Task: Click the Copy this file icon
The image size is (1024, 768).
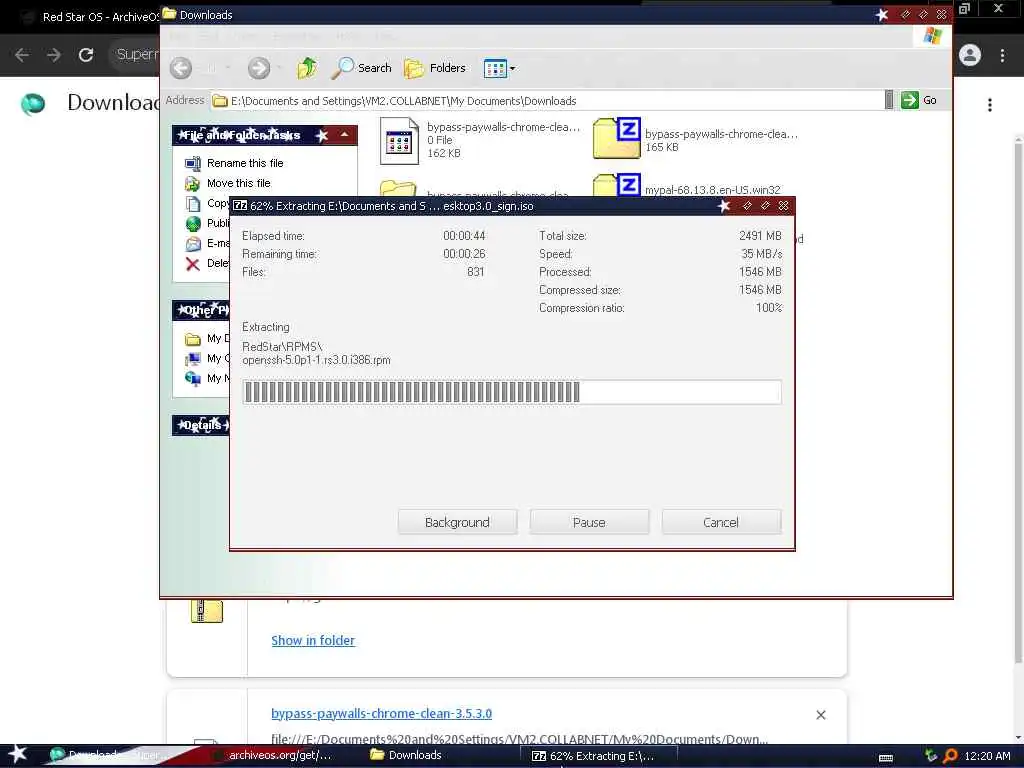Action: [x=193, y=204]
